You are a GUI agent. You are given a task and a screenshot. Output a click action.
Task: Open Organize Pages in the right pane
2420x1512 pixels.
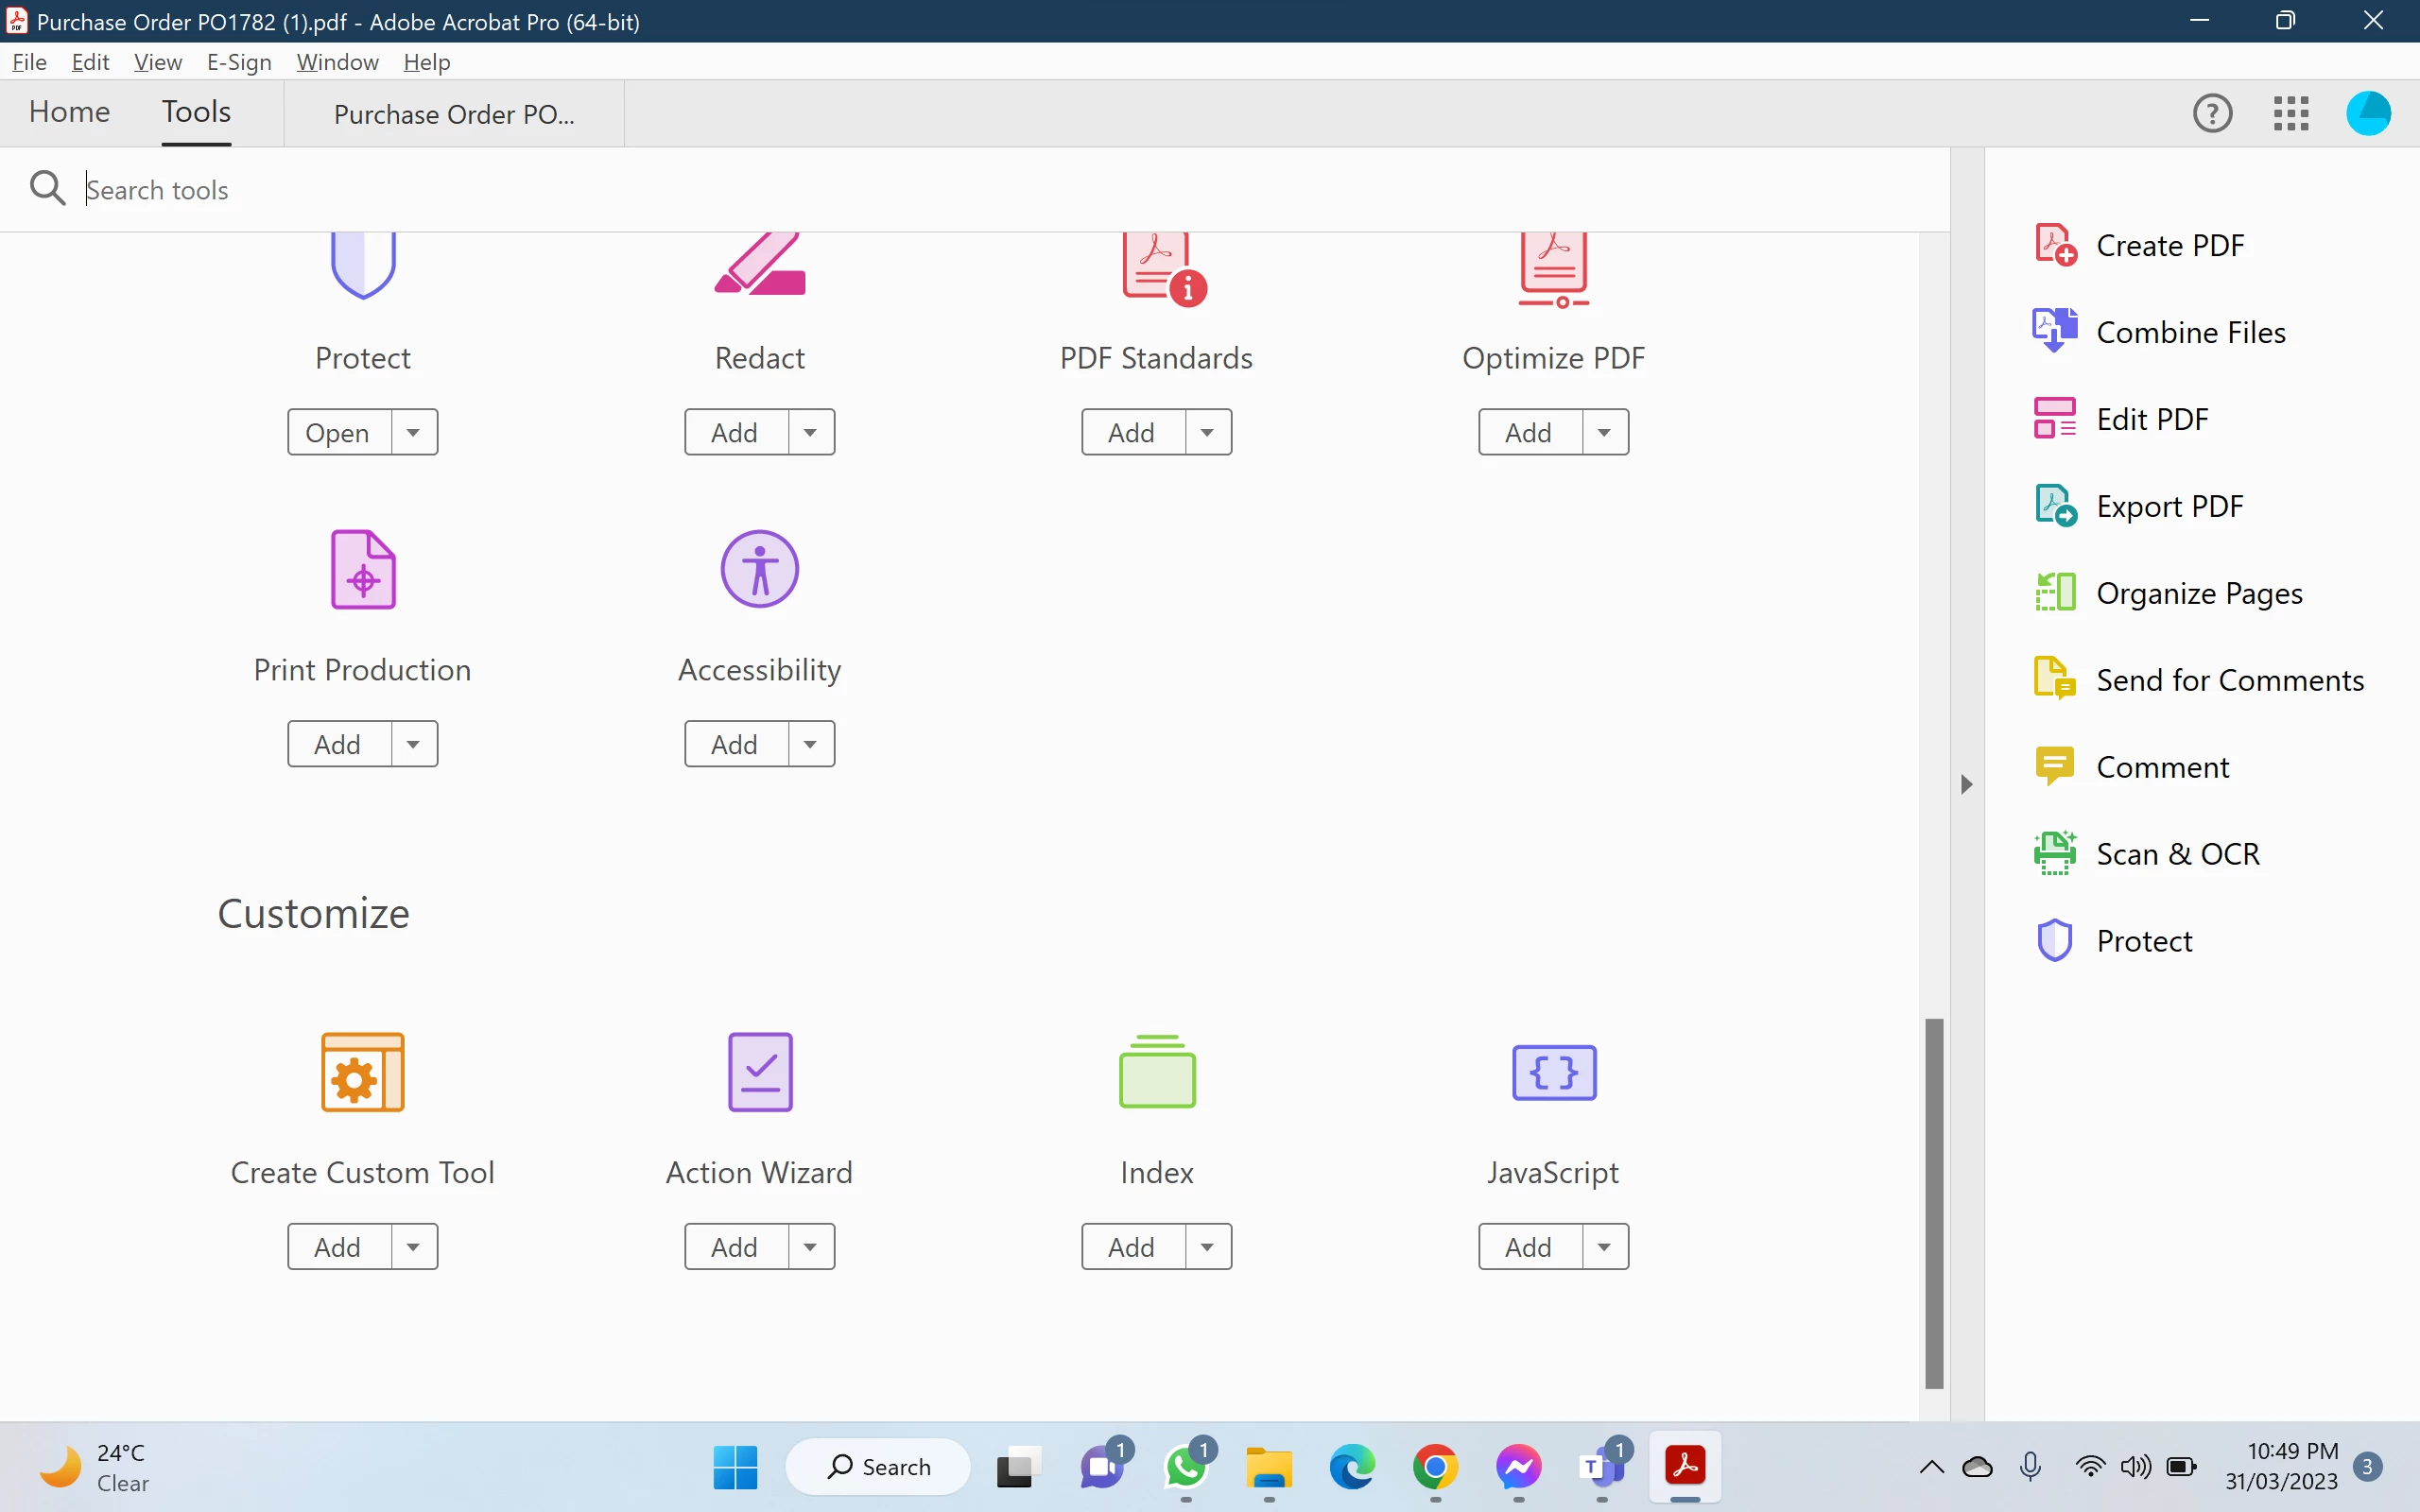2198,593
